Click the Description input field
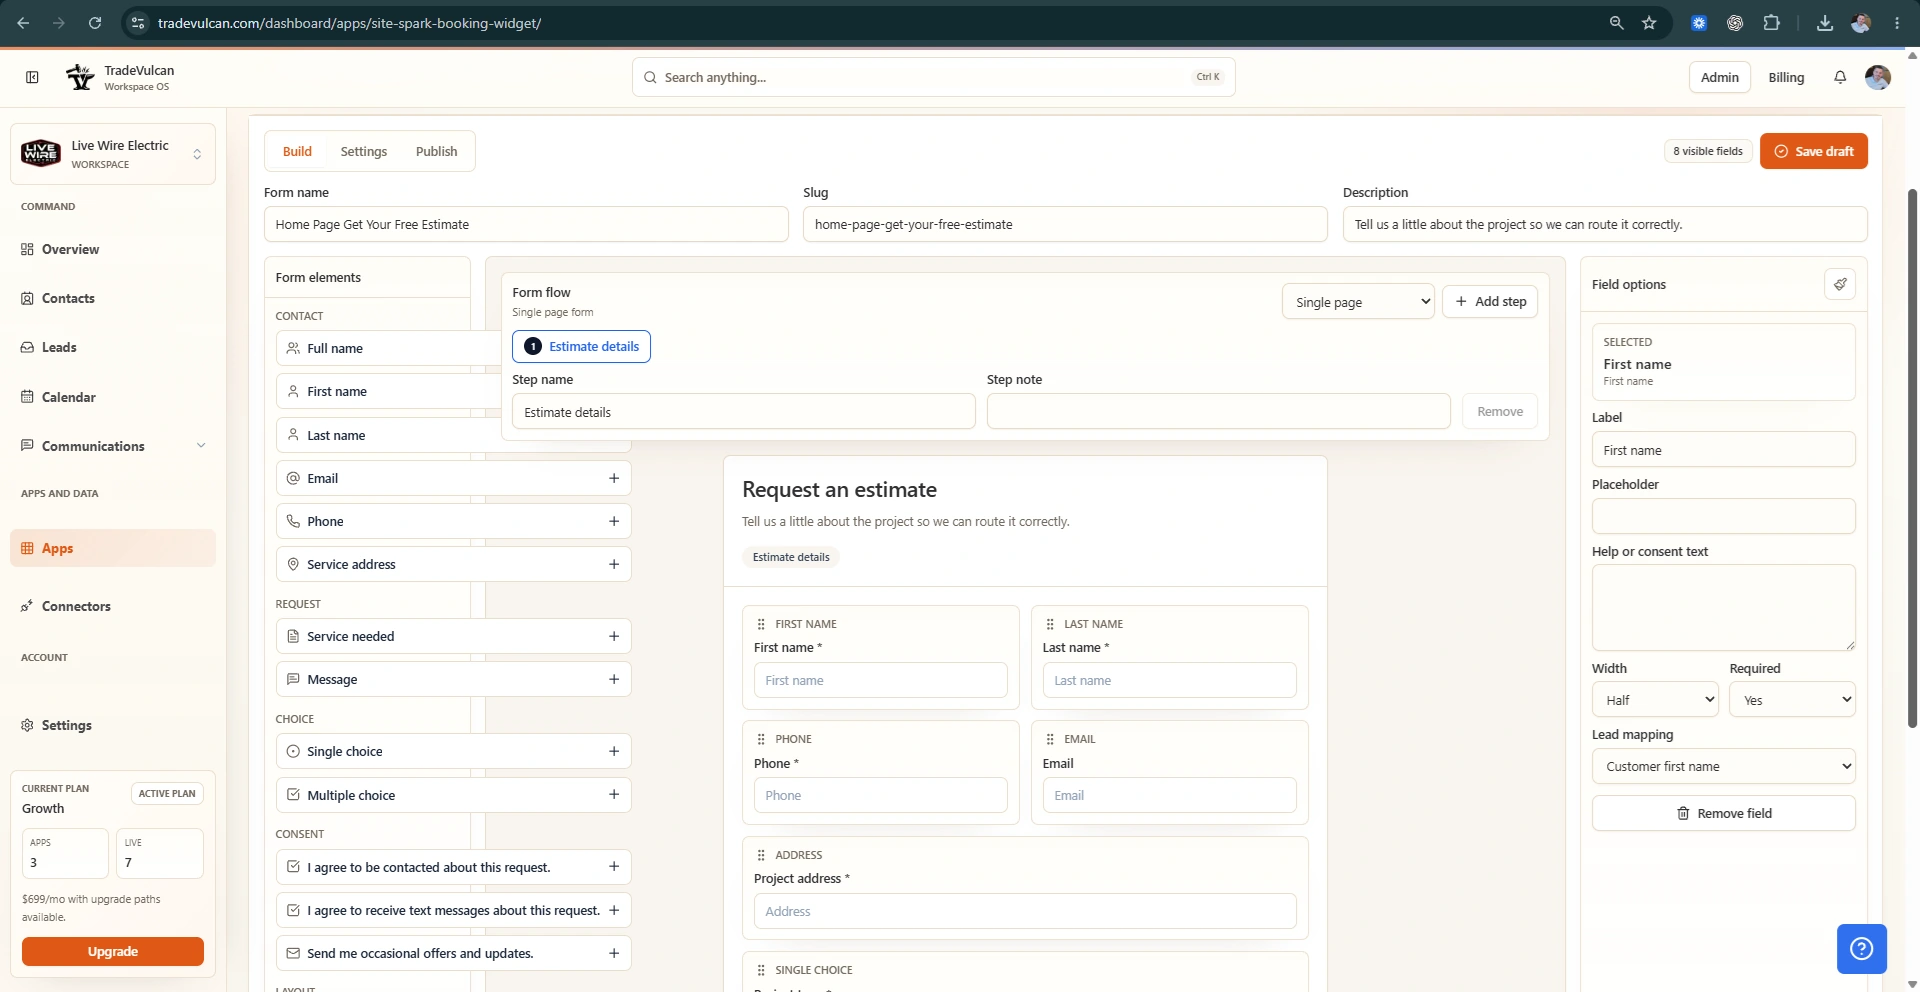The height and width of the screenshot is (992, 1920). 1605,224
